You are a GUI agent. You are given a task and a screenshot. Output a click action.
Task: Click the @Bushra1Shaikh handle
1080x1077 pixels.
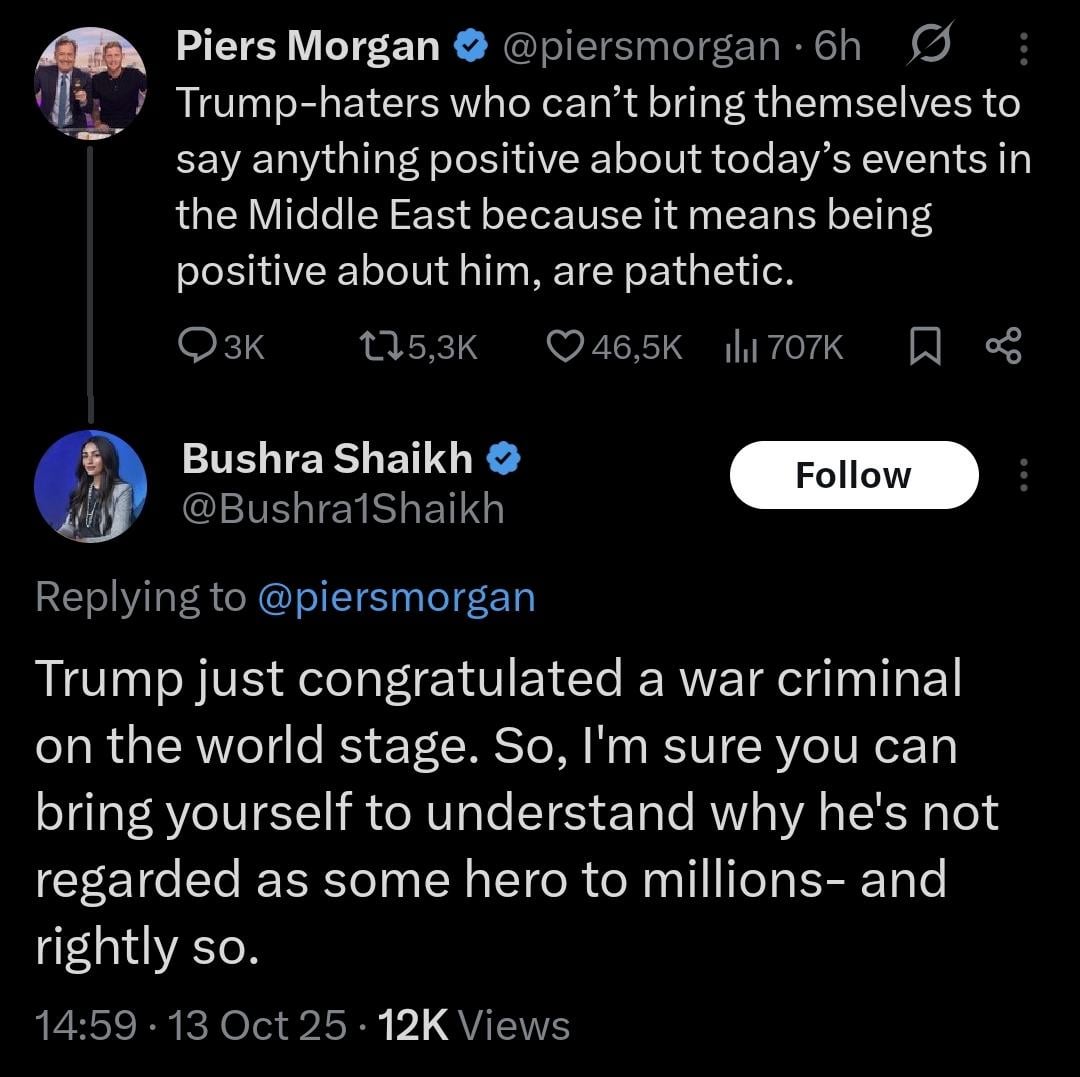(343, 509)
